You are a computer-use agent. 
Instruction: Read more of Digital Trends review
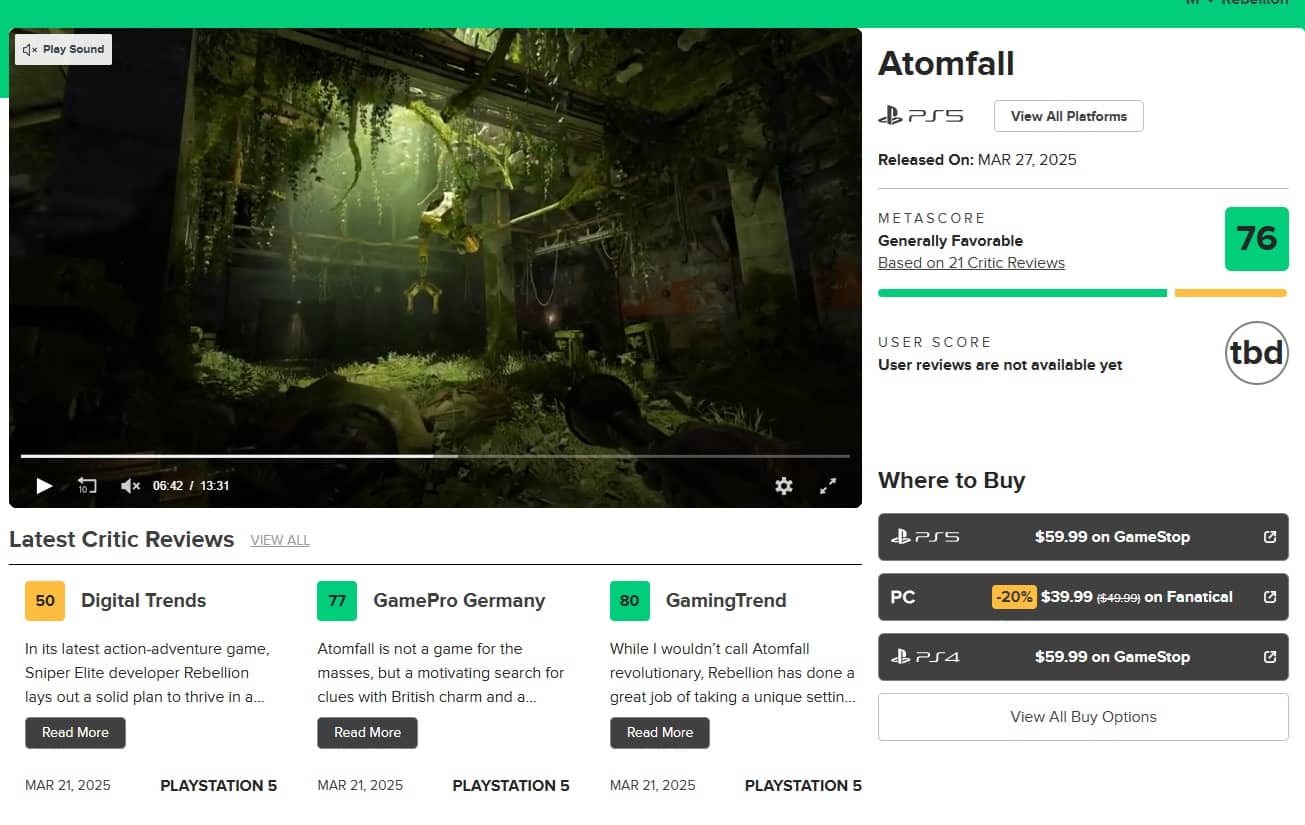(x=75, y=732)
